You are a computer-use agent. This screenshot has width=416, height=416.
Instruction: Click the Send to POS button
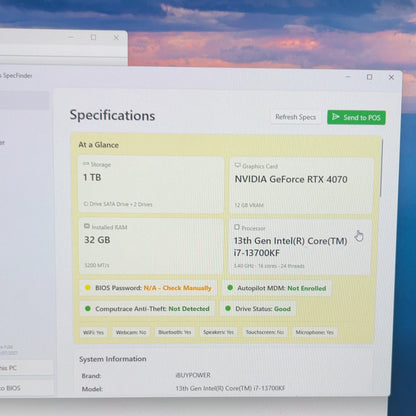[356, 117]
